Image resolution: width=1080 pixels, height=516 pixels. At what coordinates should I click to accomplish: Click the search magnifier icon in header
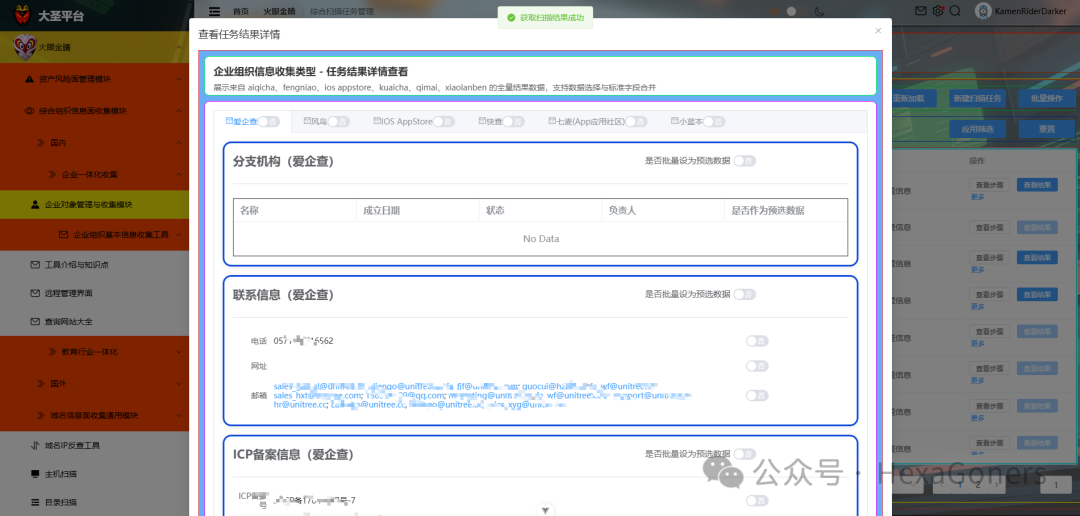click(955, 11)
